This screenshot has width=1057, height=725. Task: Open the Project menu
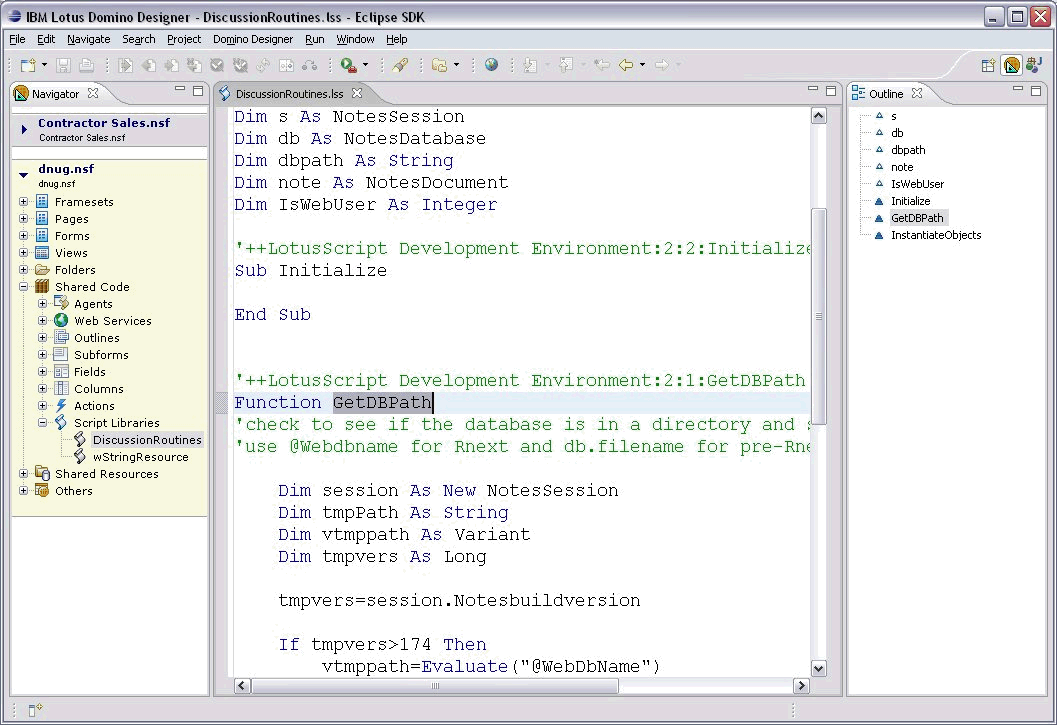184,39
